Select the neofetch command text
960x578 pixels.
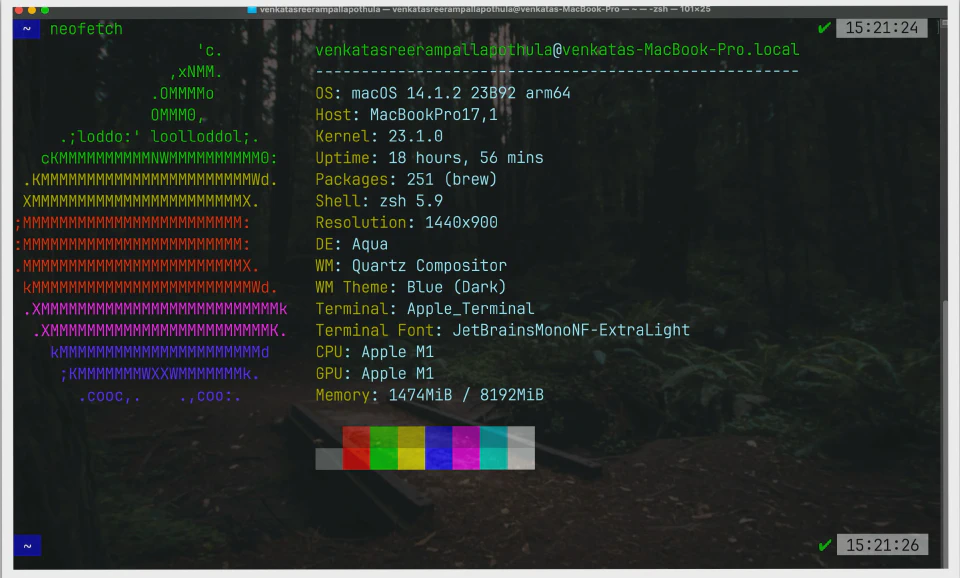87,30
